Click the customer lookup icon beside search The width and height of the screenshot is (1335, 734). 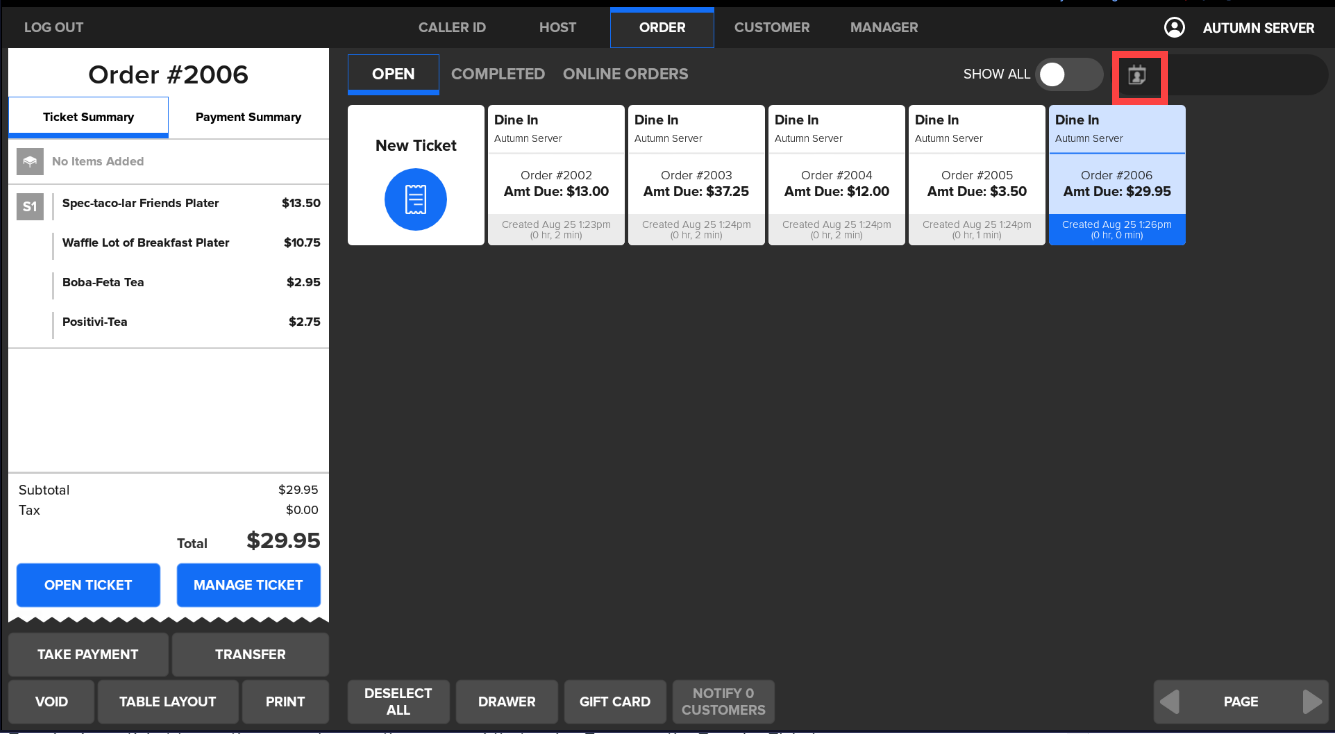pyautogui.click(x=1137, y=75)
